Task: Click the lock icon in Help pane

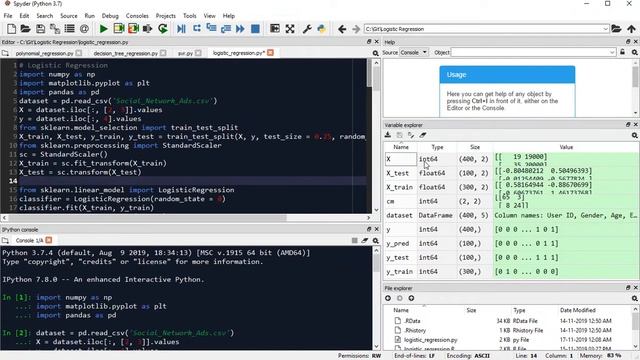Action: point(622,52)
